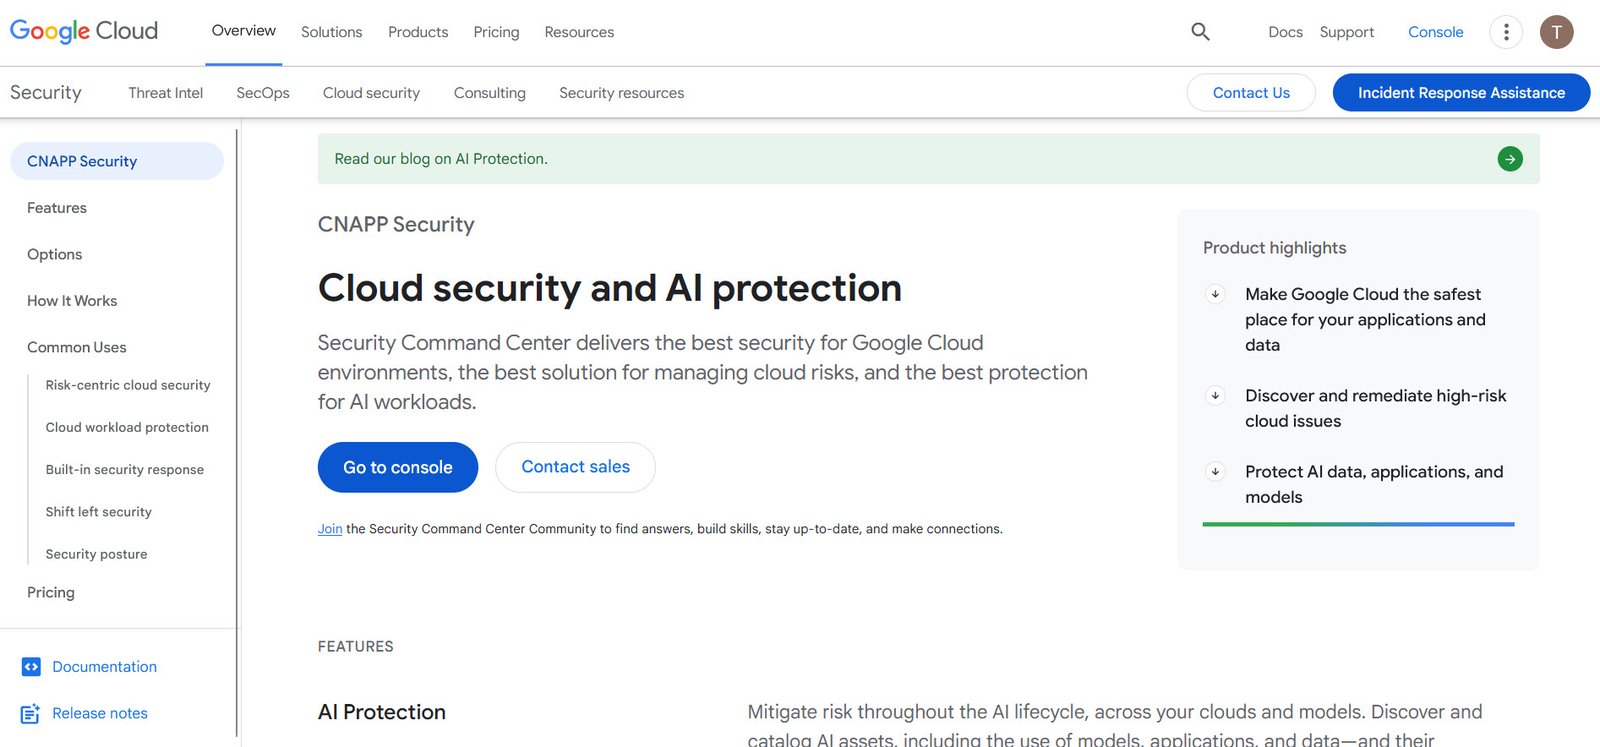Image resolution: width=1600 pixels, height=747 pixels.
Task: Click 'Read our blog on AI Protection' banner
Action: click(928, 159)
